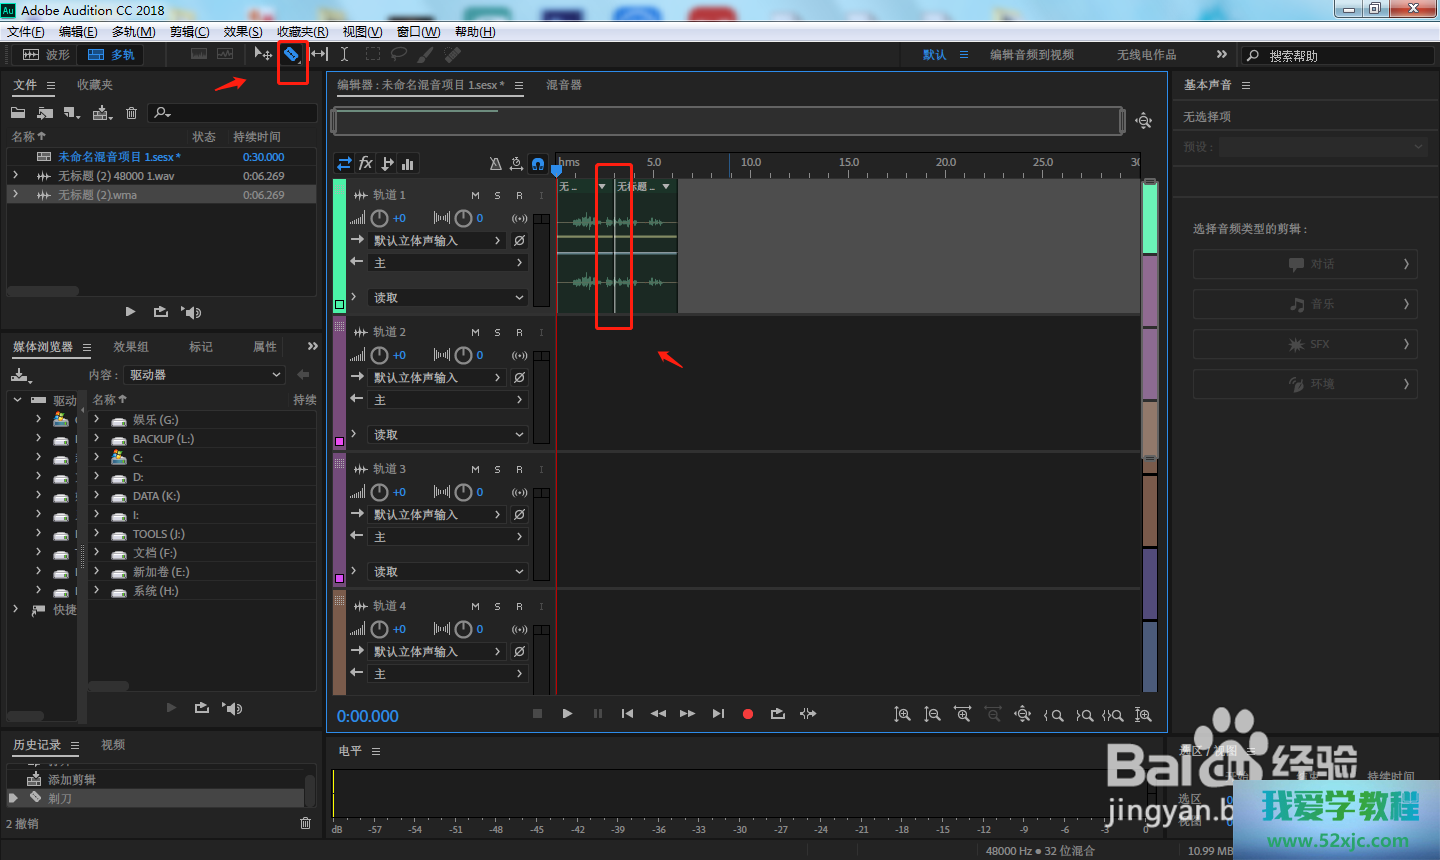
Task: Select the Razor tool in the toolbar
Action: (x=291, y=54)
